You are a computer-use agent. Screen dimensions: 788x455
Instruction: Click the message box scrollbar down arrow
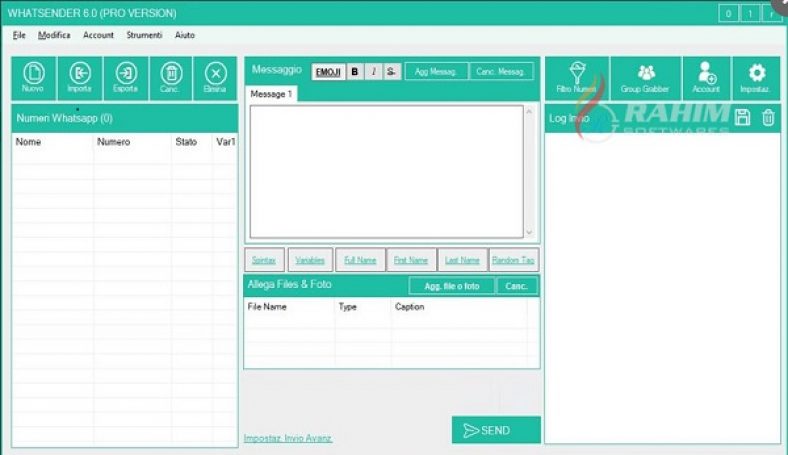[529, 232]
